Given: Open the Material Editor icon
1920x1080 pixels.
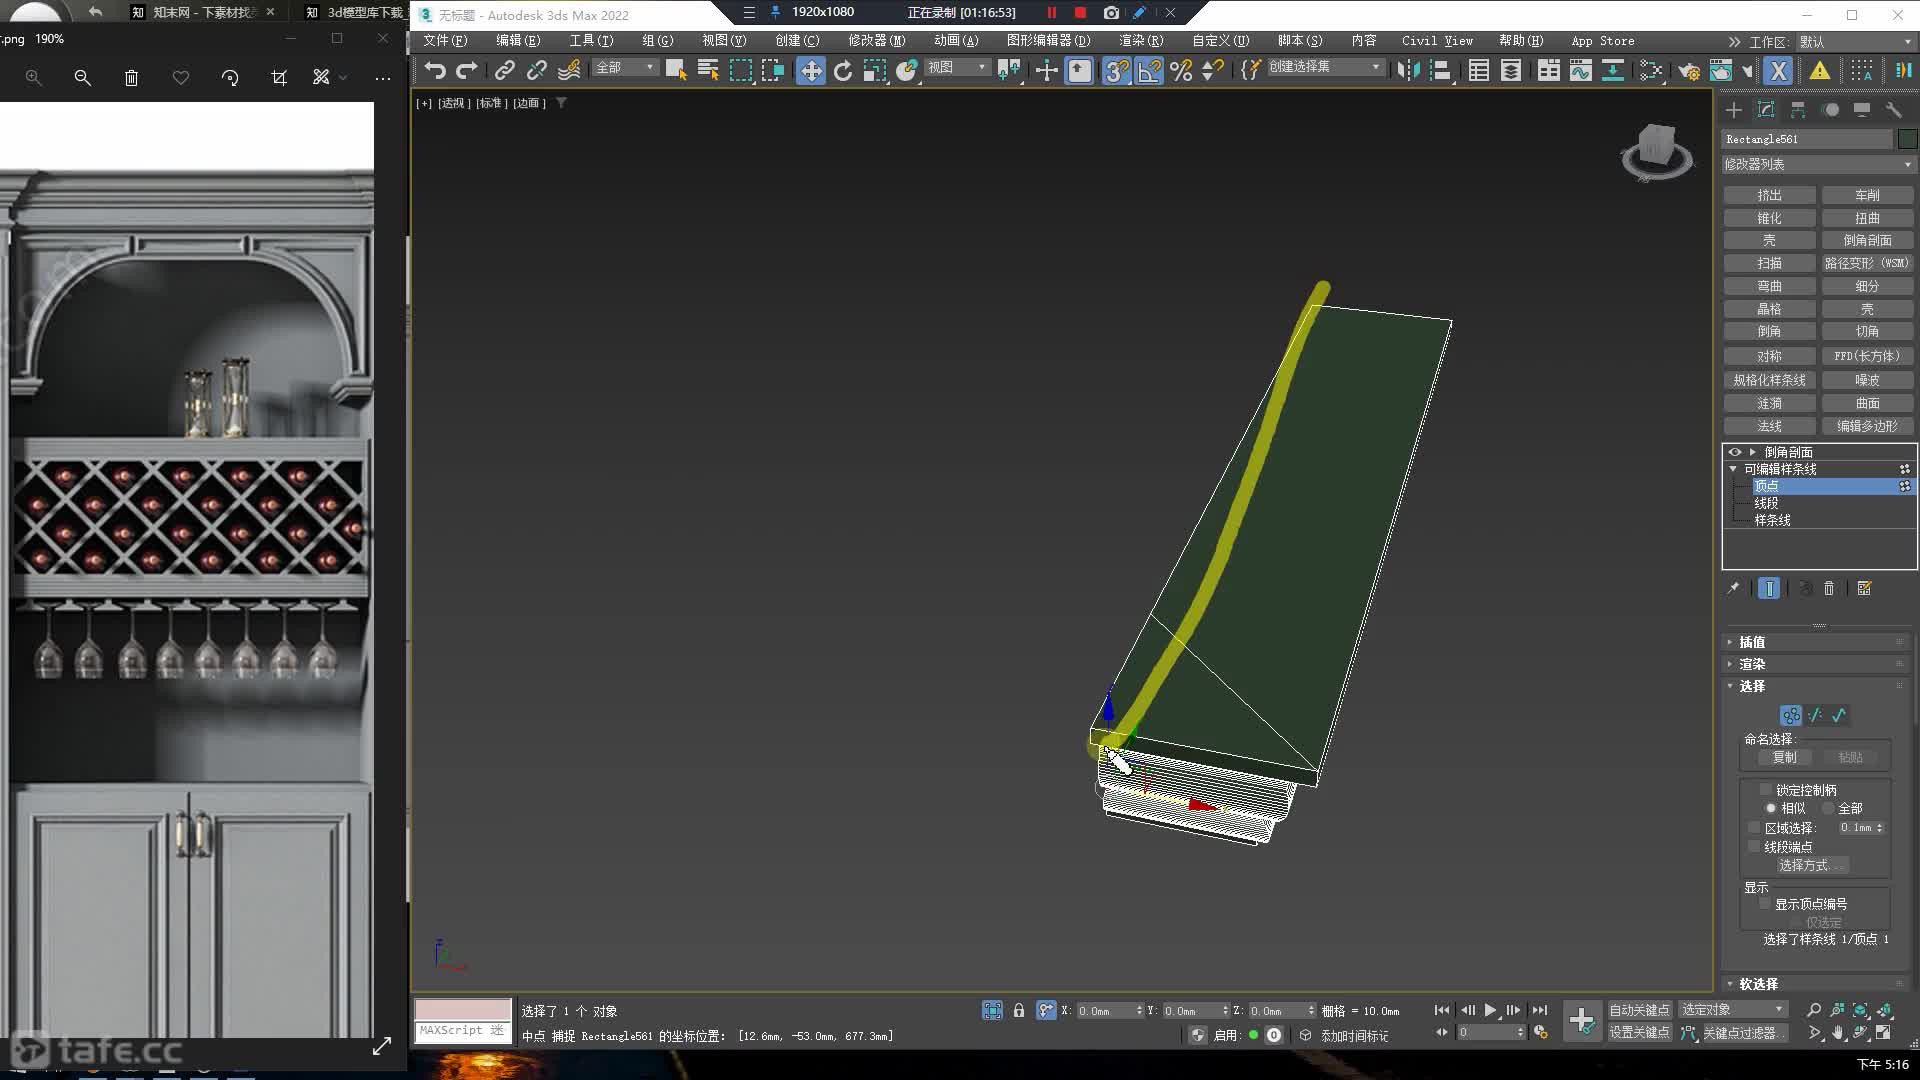Looking at the screenshot, I should click(x=1651, y=70).
